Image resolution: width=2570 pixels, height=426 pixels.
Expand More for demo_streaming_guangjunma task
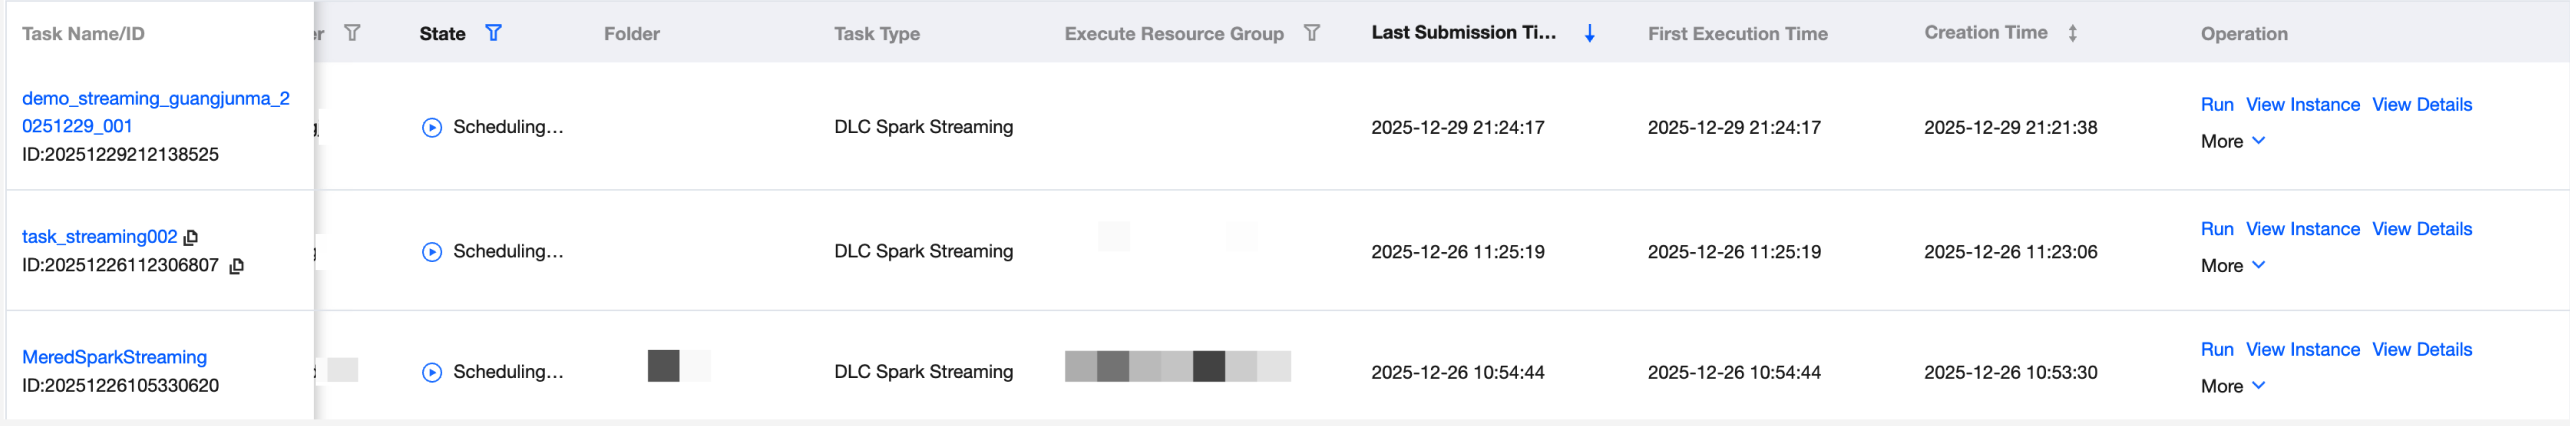(x=2232, y=141)
